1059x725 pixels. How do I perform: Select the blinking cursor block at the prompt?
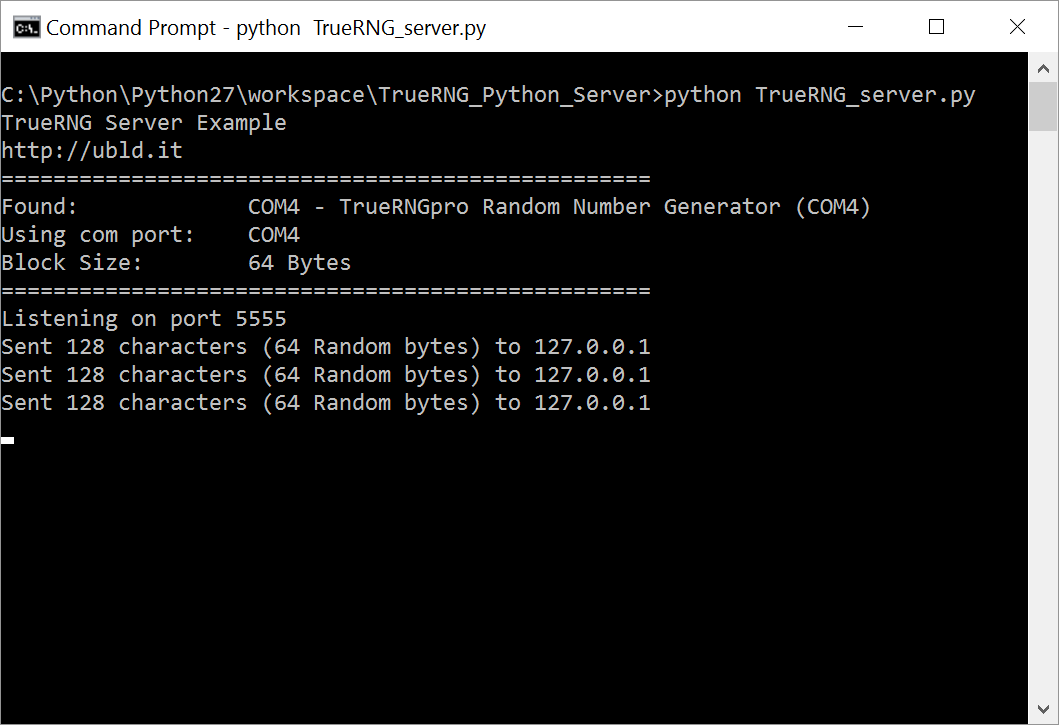(x=8, y=440)
